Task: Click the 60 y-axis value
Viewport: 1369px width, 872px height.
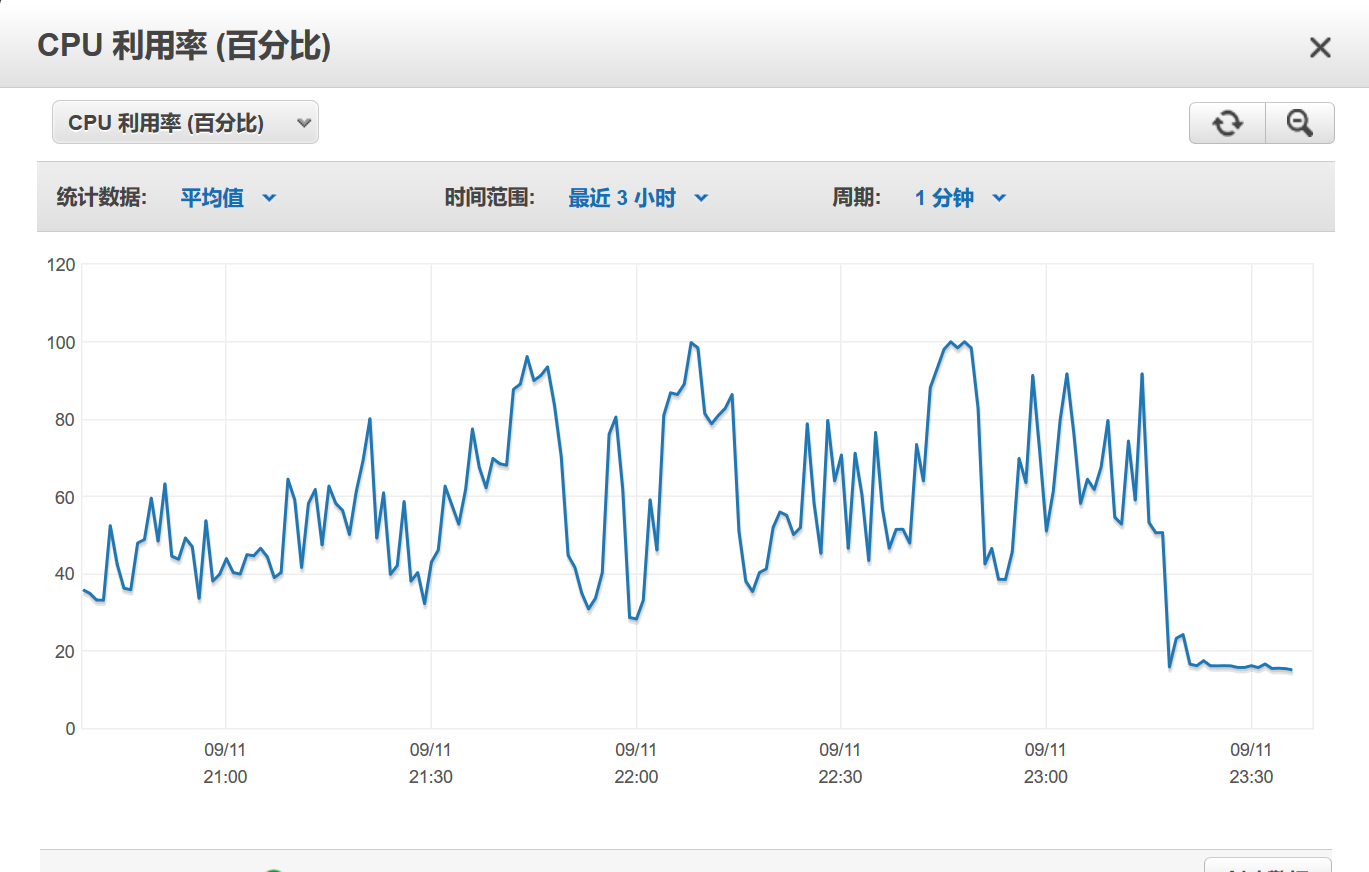Action: point(66,497)
